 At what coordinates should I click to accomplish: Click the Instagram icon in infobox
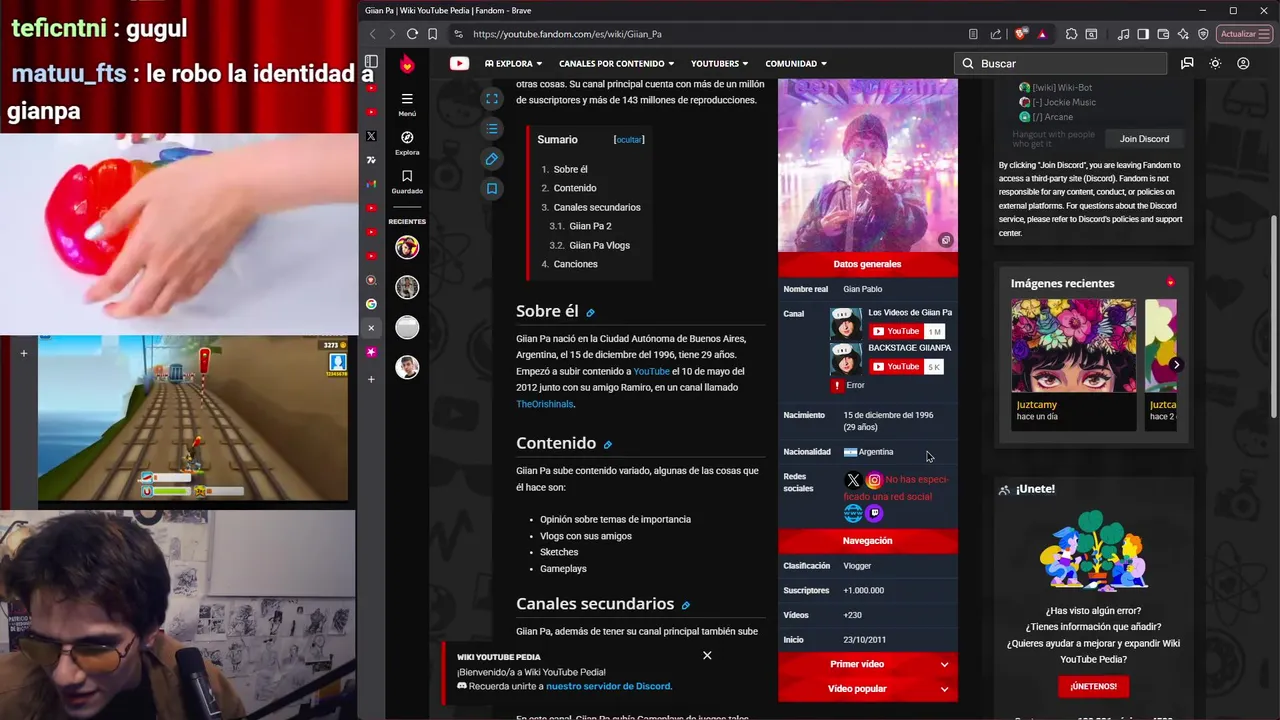coord(874,481)
